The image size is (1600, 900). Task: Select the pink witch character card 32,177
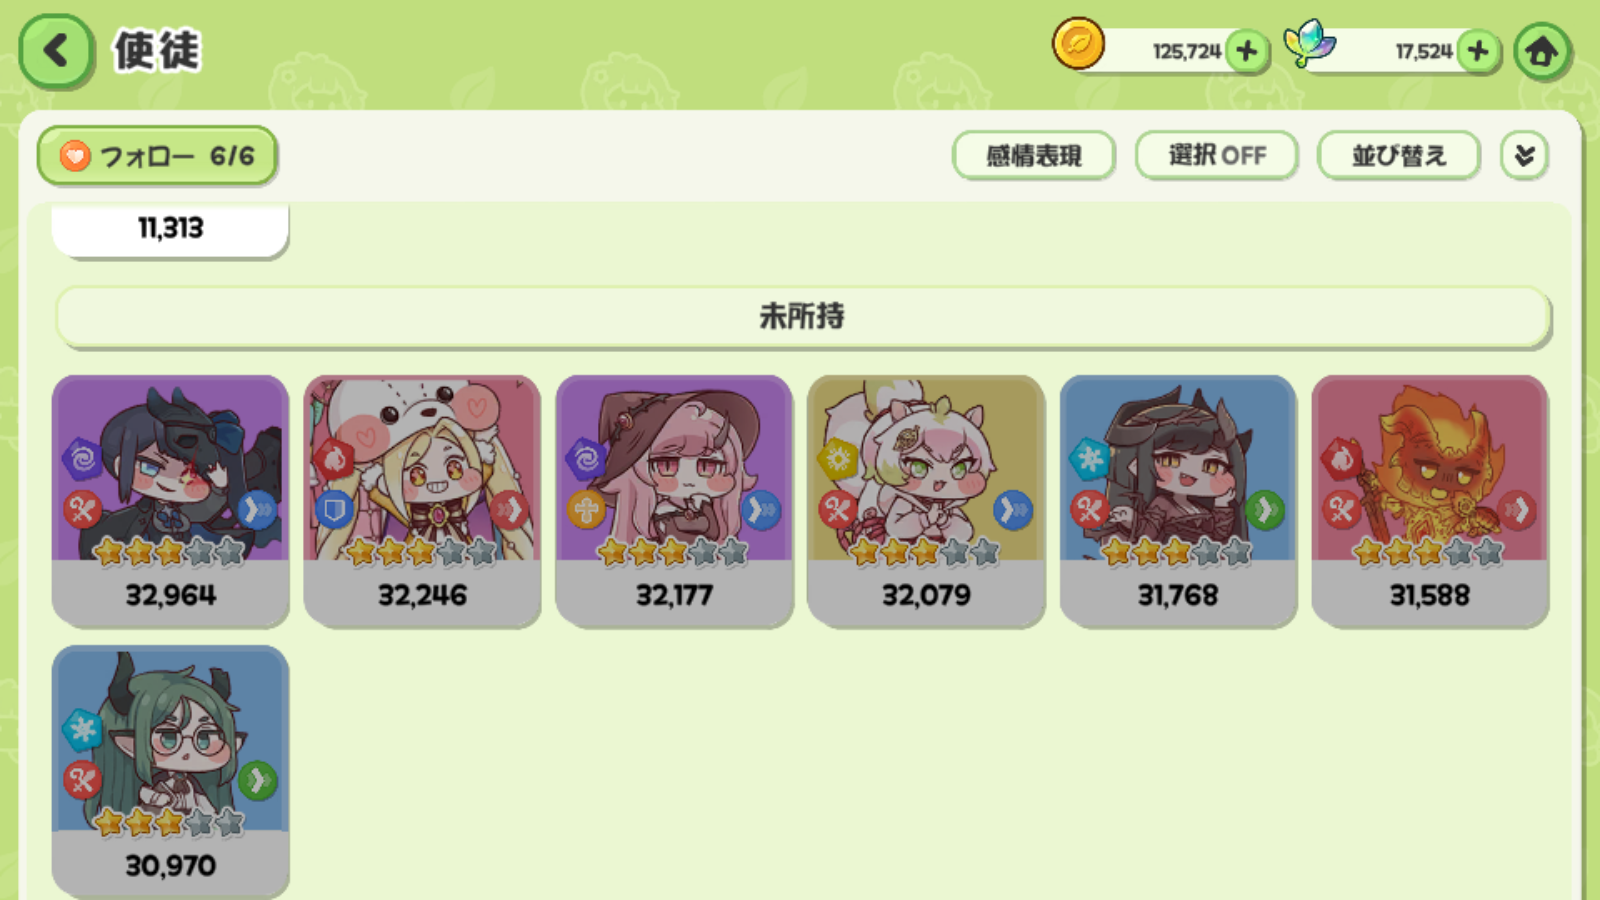click(x=674, y=501)
